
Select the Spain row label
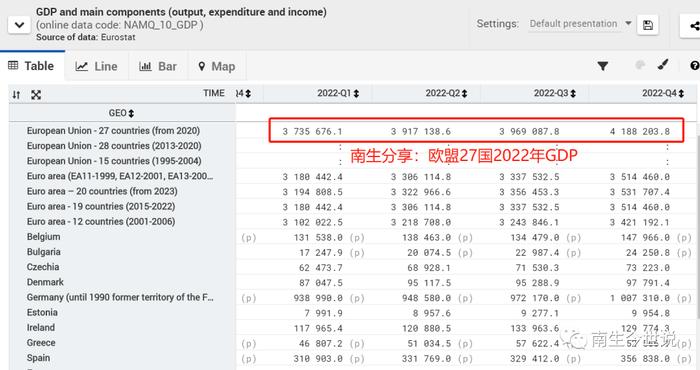(x=38, y=358)
